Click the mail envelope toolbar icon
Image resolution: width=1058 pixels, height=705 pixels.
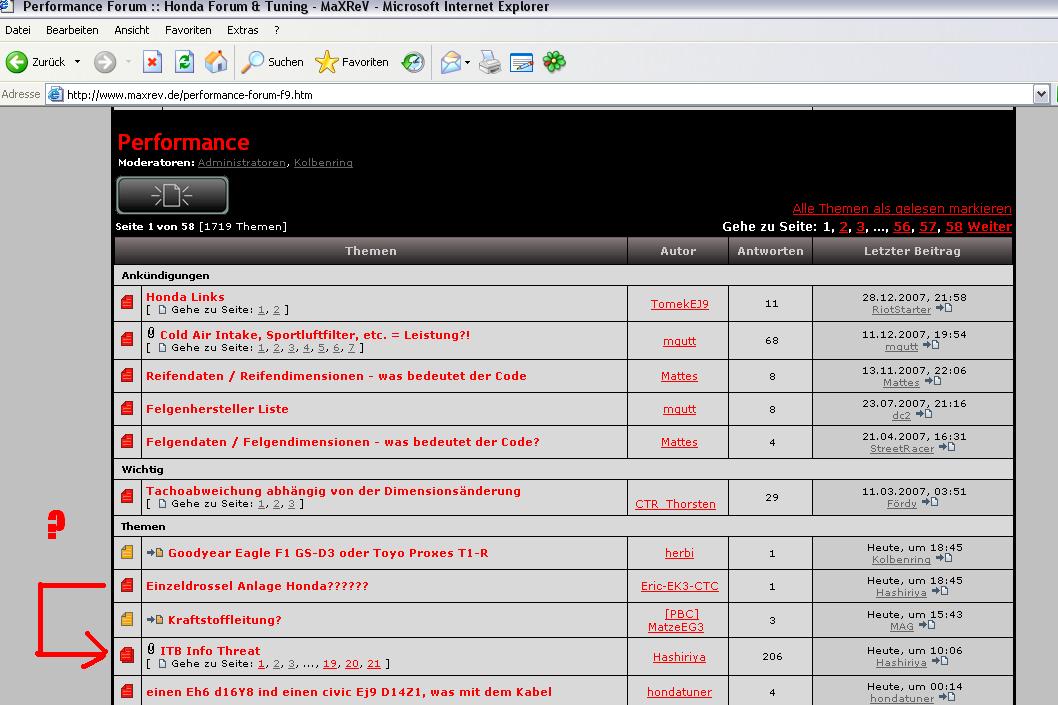[x=450, y=62]
